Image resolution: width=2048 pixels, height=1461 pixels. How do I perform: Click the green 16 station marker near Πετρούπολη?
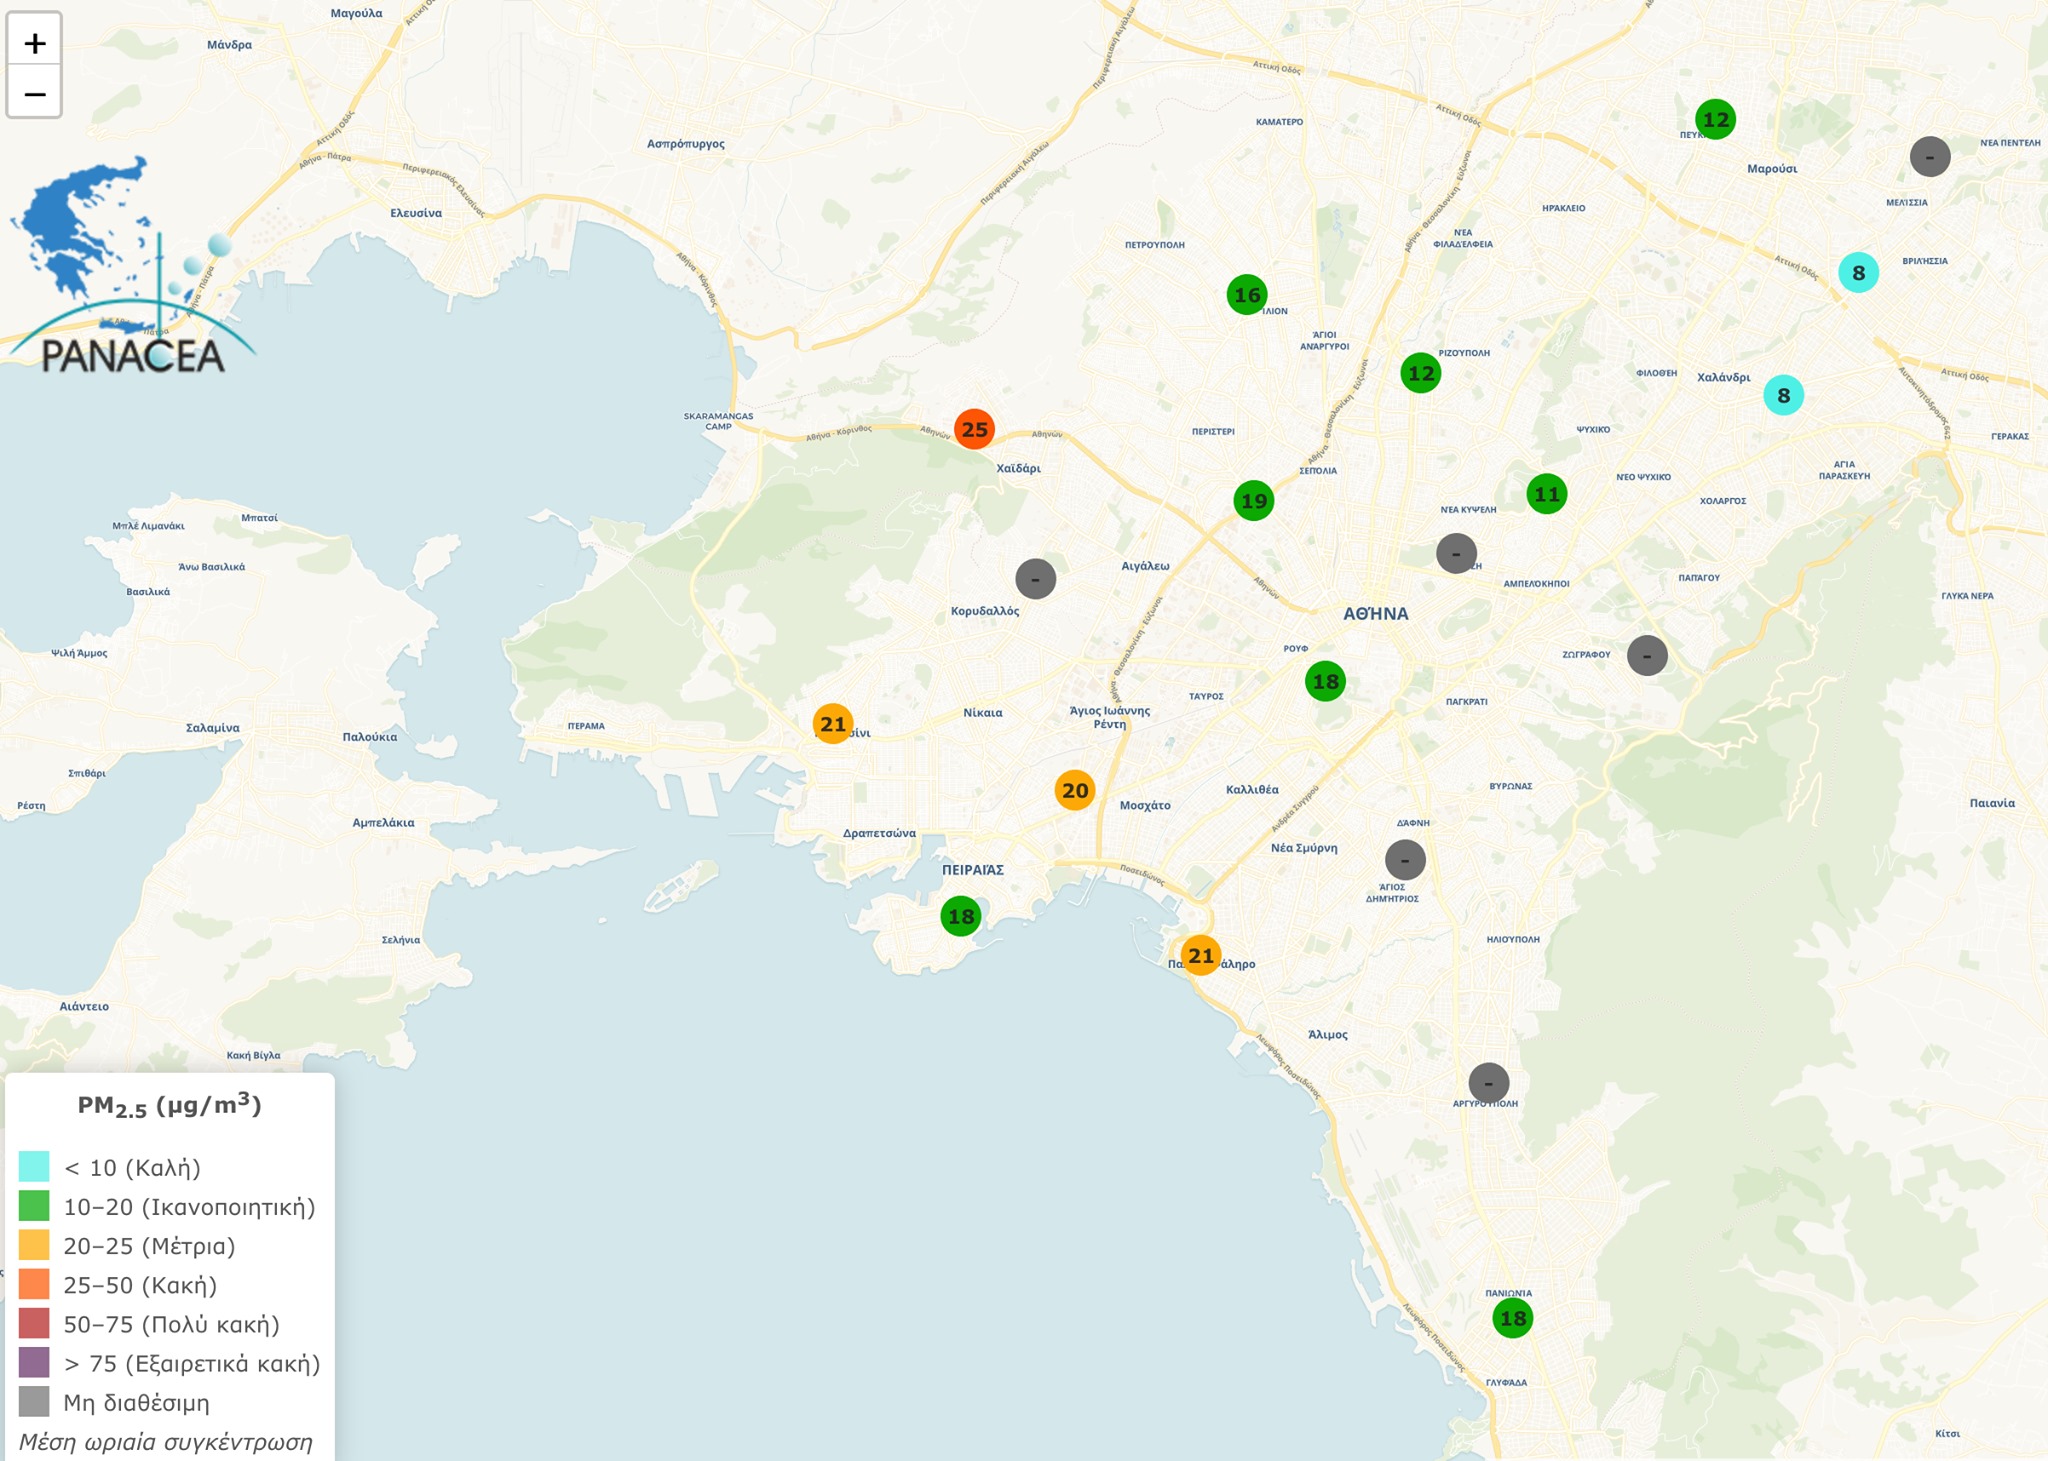pos(1246,295)
